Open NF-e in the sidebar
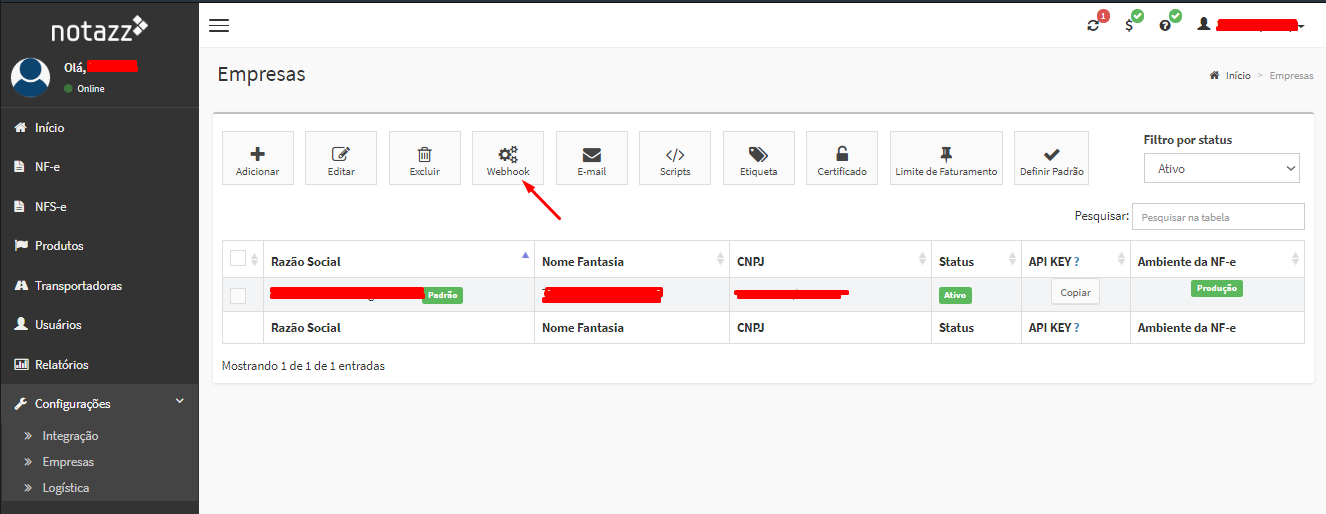 point(99,167)
